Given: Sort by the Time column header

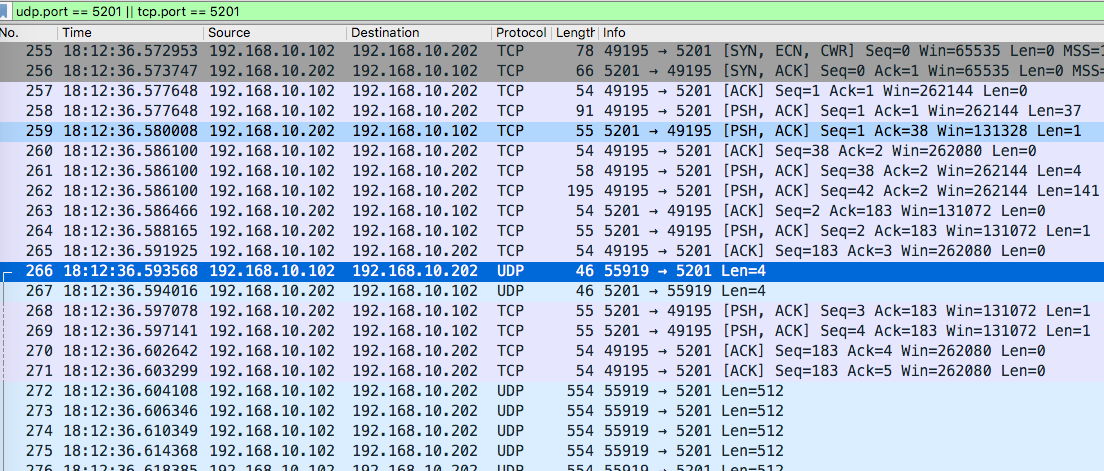Looking at the screenshot, I should pos(132,32).
